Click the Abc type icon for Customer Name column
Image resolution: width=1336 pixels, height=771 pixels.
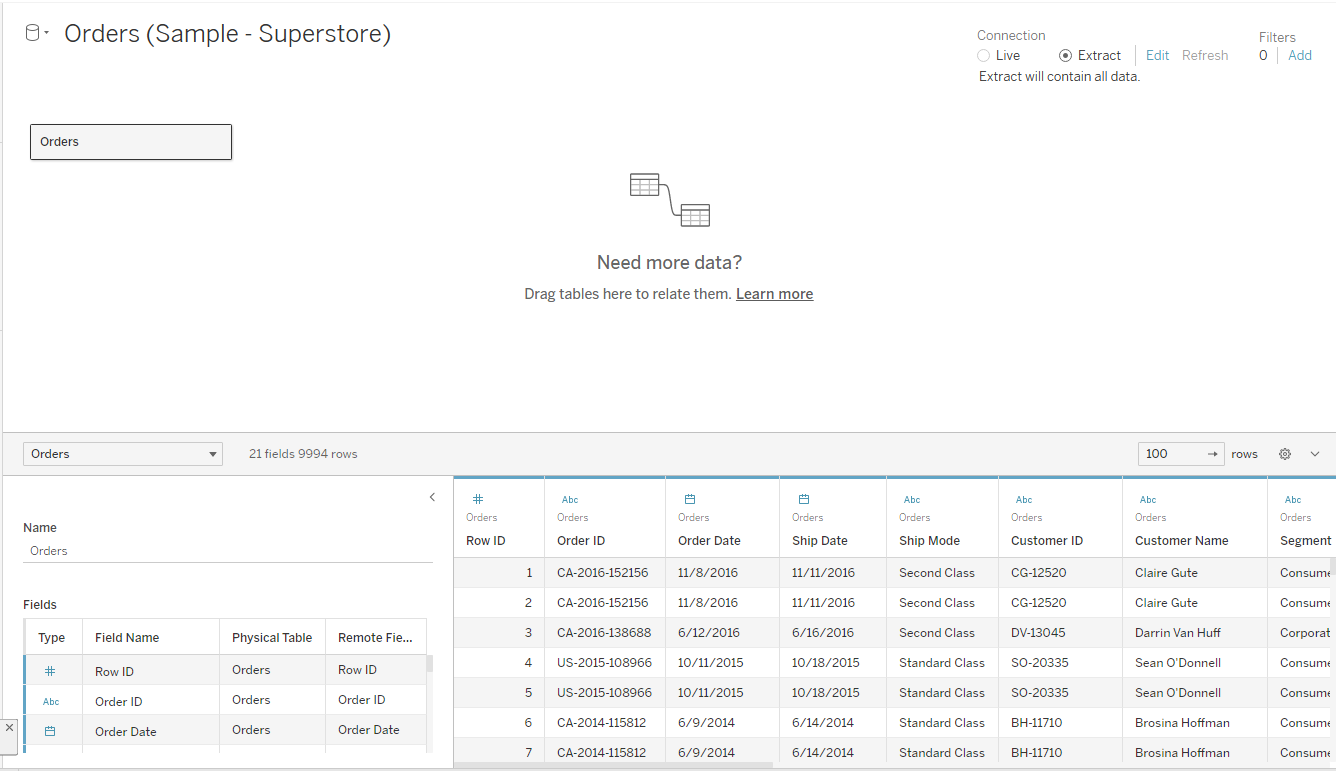point(1148,499)
